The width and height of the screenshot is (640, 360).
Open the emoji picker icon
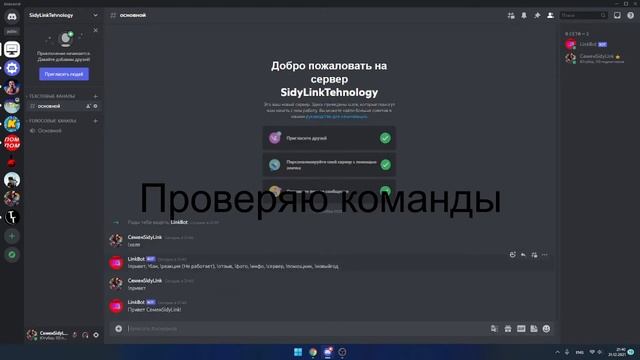[547, 329]
